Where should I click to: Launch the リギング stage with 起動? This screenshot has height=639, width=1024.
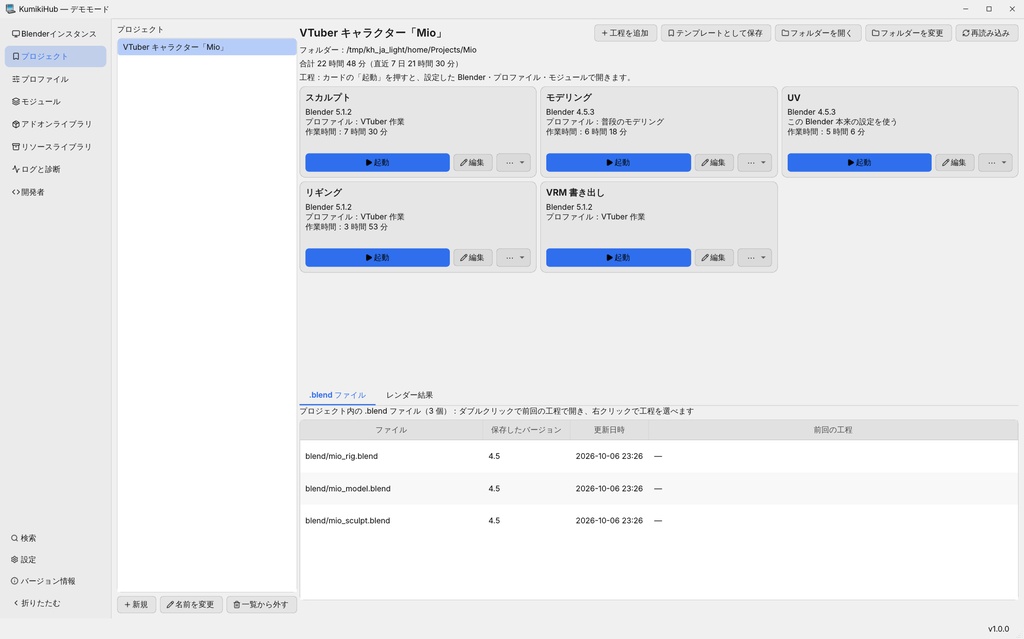[x=377, y=257]
